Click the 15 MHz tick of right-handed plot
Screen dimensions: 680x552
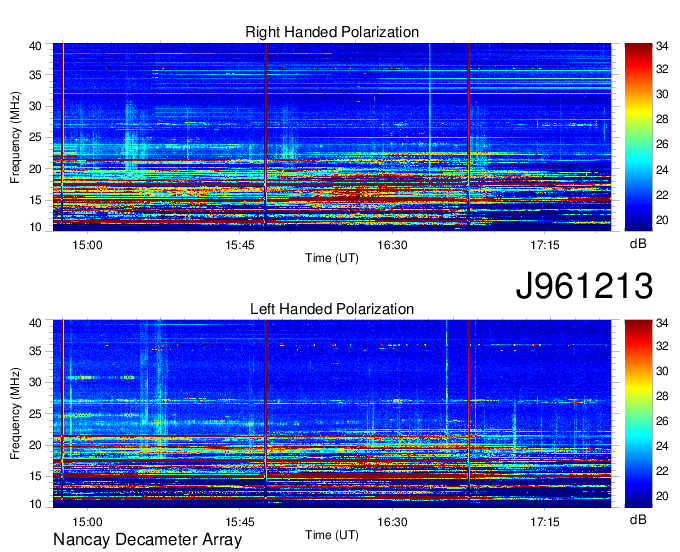click(36, 200)
